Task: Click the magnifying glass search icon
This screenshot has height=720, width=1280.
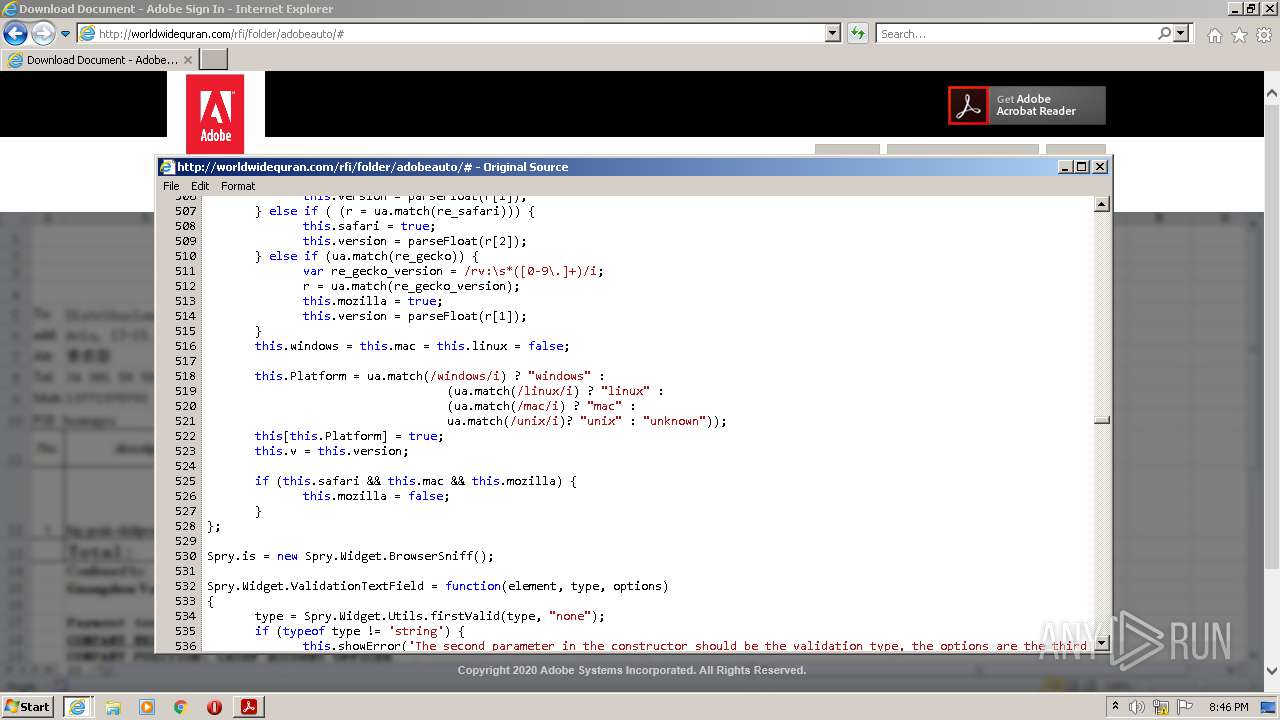Action: tap(1164, 34)
